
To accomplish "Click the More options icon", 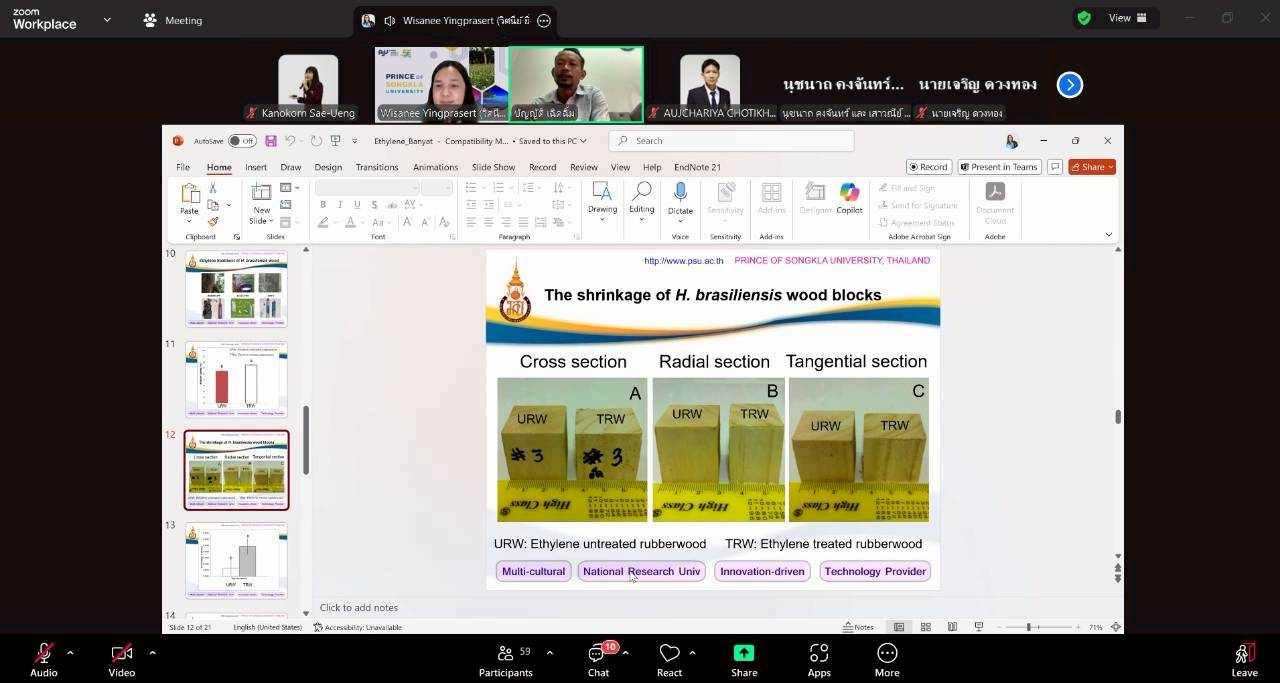I will (887, 653).
